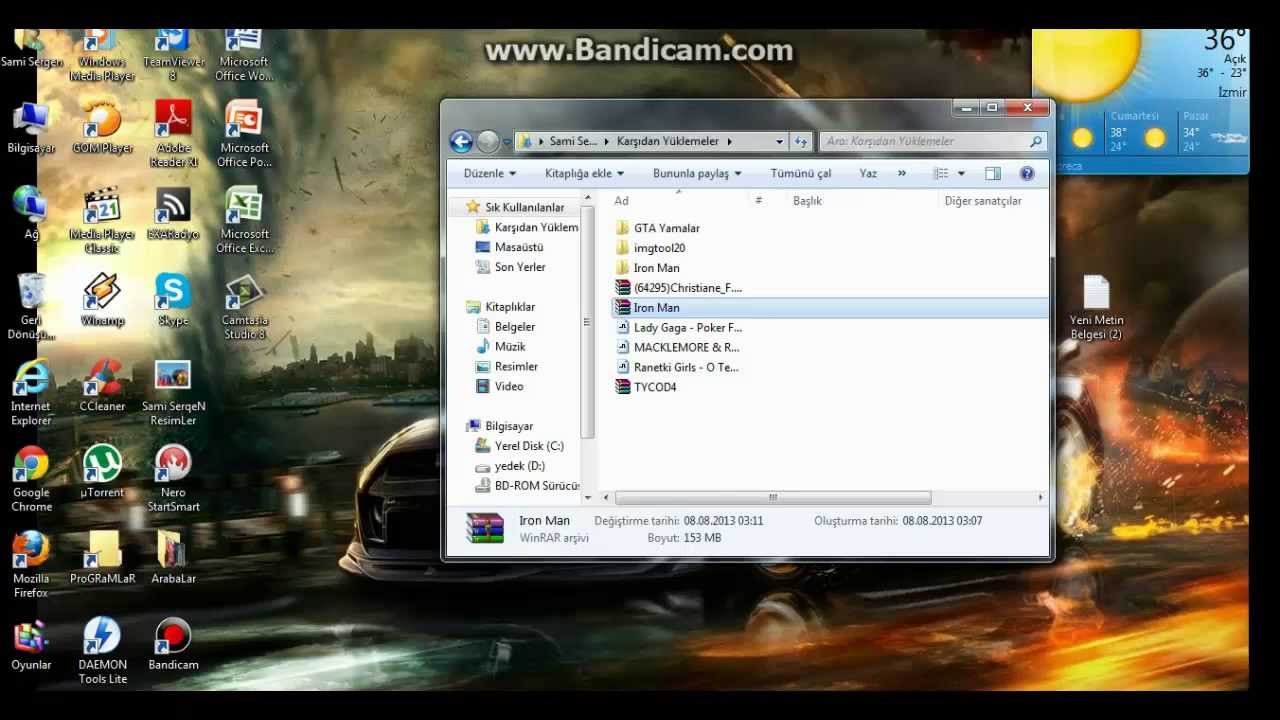The image size is (1280, 720).
Task: Launch Nero StartSmart shortcut
Action: [x=173, y=478]
